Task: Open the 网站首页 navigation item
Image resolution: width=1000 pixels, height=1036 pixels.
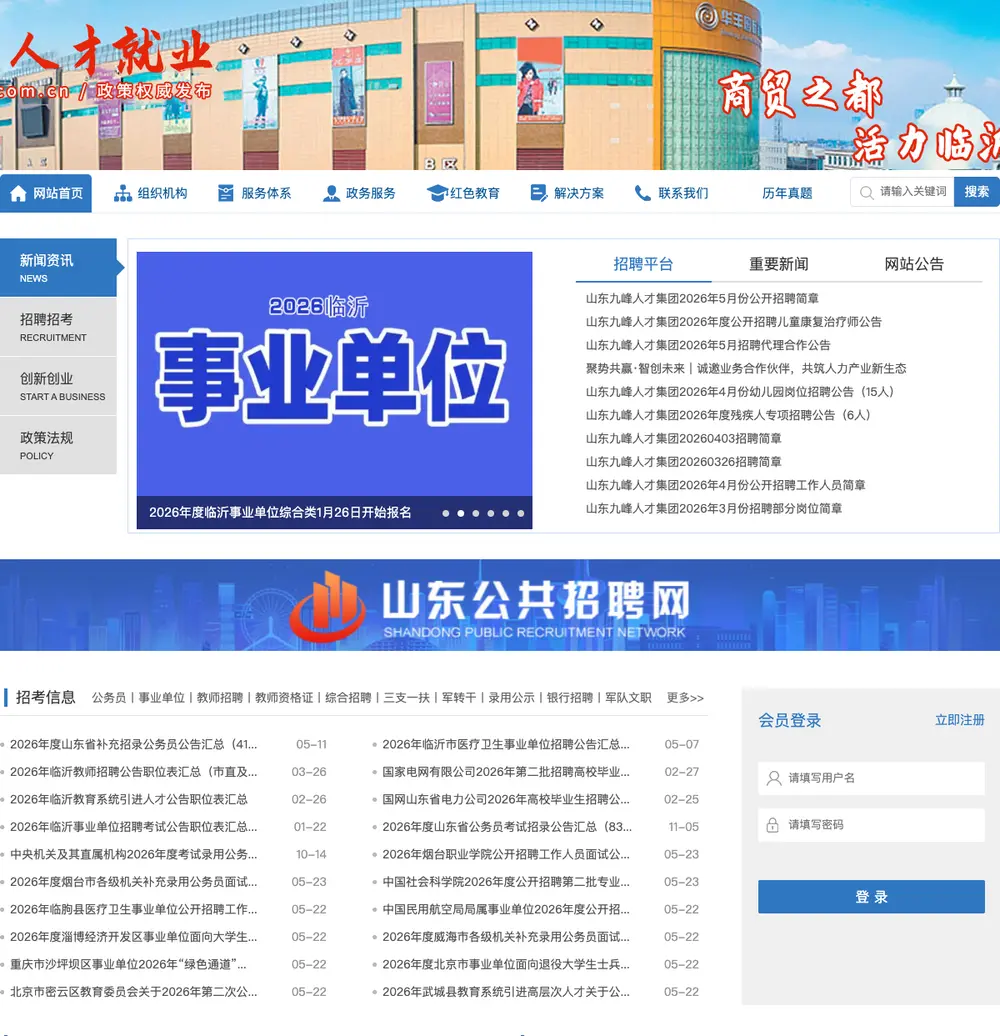Action: coord(46,193)
